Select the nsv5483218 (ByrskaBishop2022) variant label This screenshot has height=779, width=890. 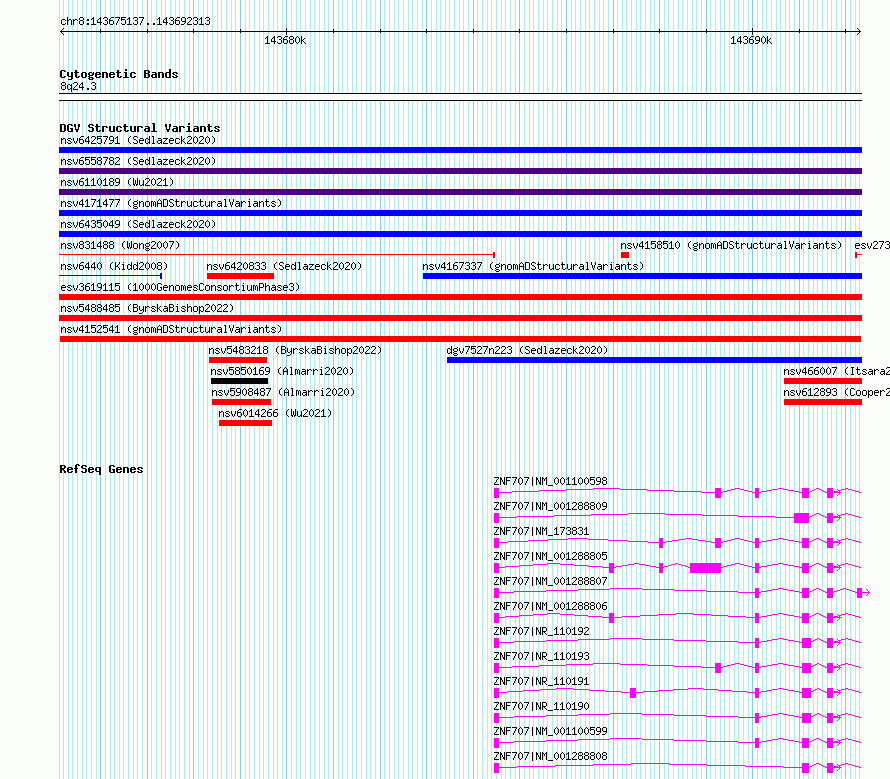295,350
